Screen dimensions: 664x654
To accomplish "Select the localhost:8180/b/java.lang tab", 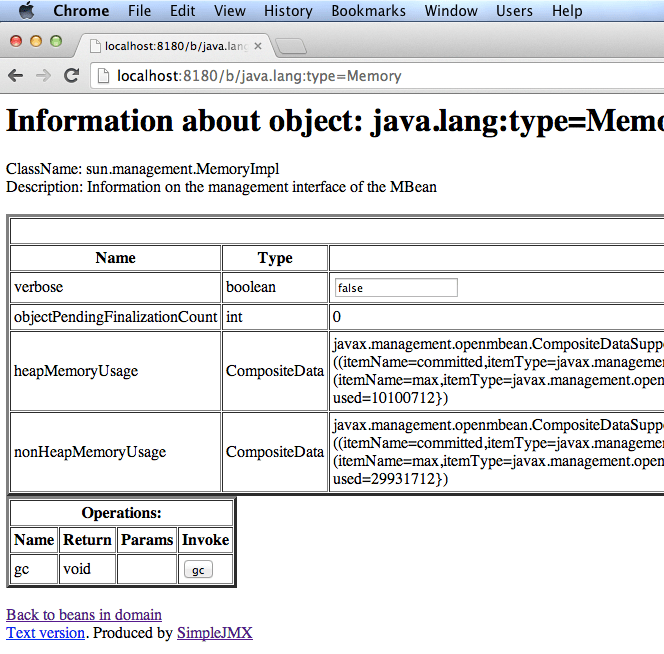I will pos(176,46).
